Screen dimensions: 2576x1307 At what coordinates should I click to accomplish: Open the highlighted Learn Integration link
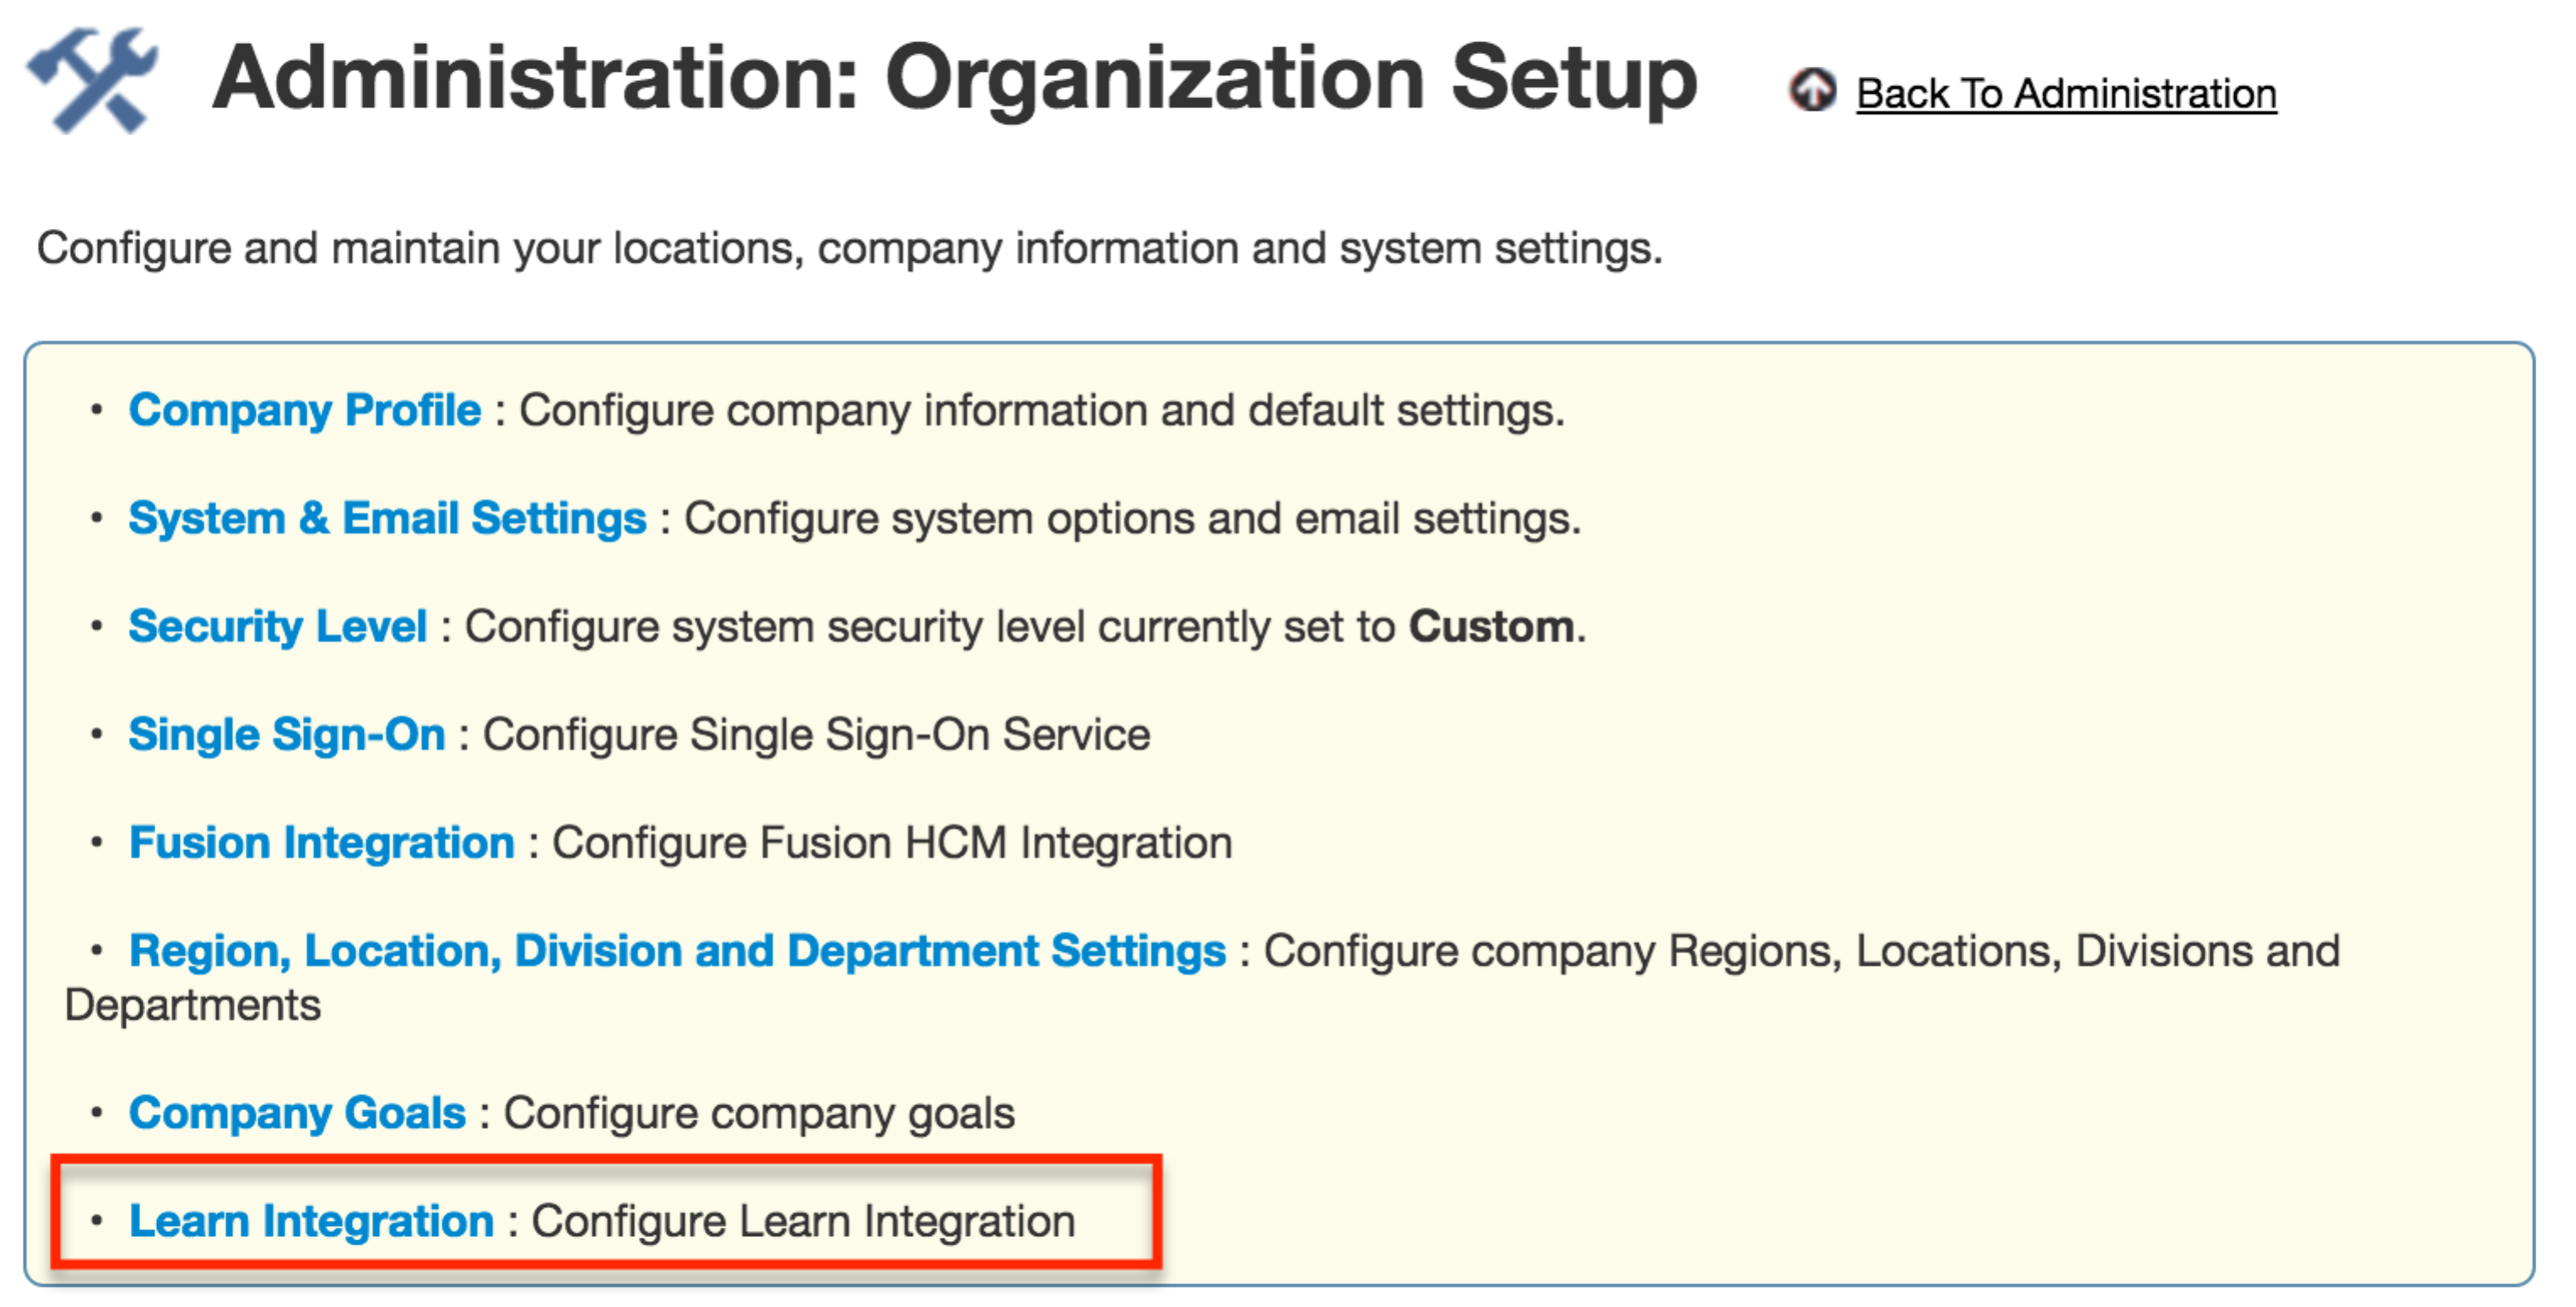coord(311,1221)
